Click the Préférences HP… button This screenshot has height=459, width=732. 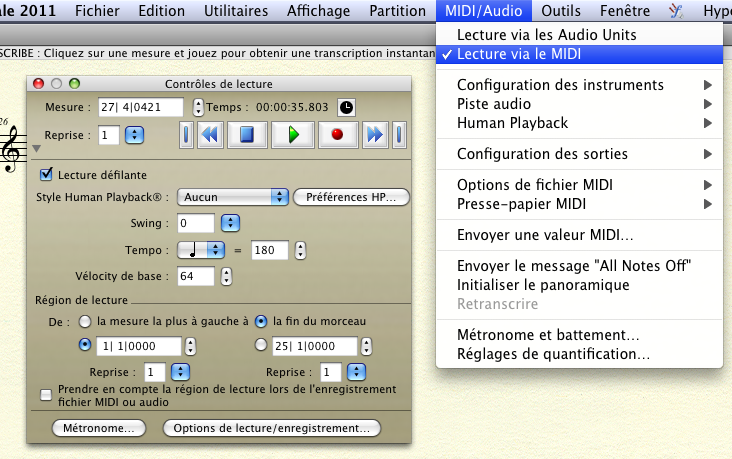tap(351, 197)
